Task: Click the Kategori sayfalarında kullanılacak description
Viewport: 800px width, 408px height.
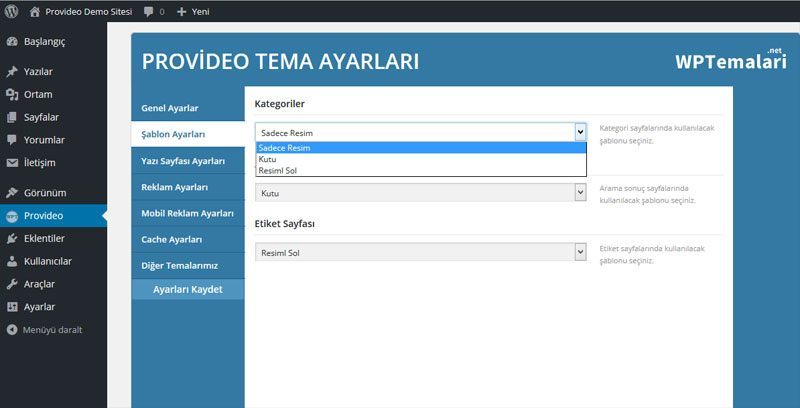Action: [x=657, y=134]
